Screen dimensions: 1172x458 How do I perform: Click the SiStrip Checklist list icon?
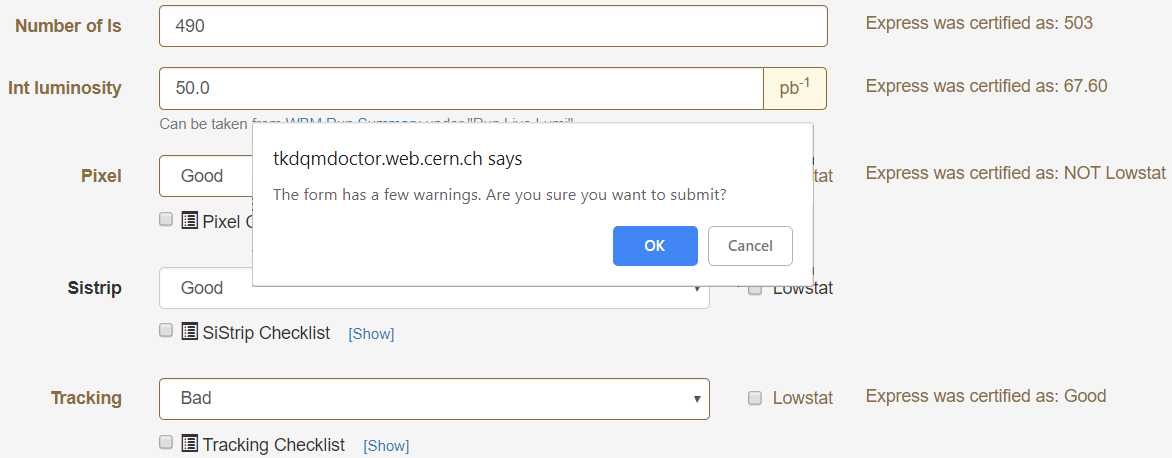point(189,332)
